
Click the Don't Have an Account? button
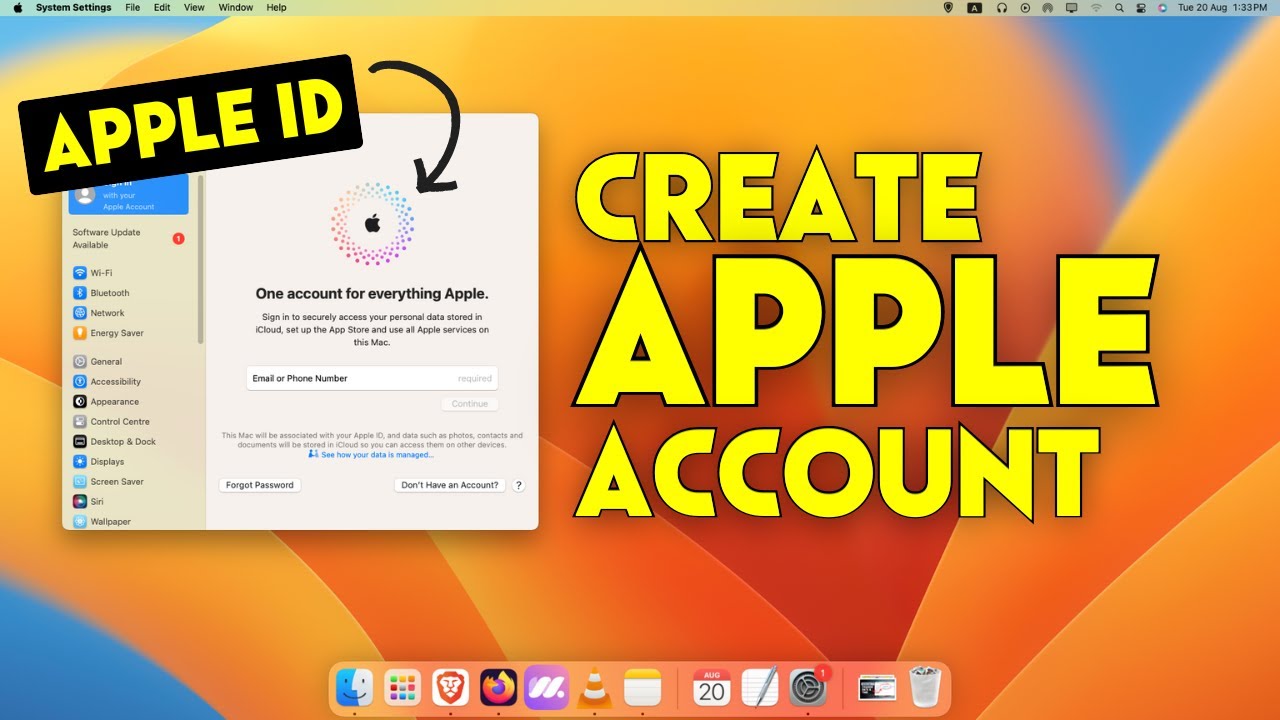point(450,485)
